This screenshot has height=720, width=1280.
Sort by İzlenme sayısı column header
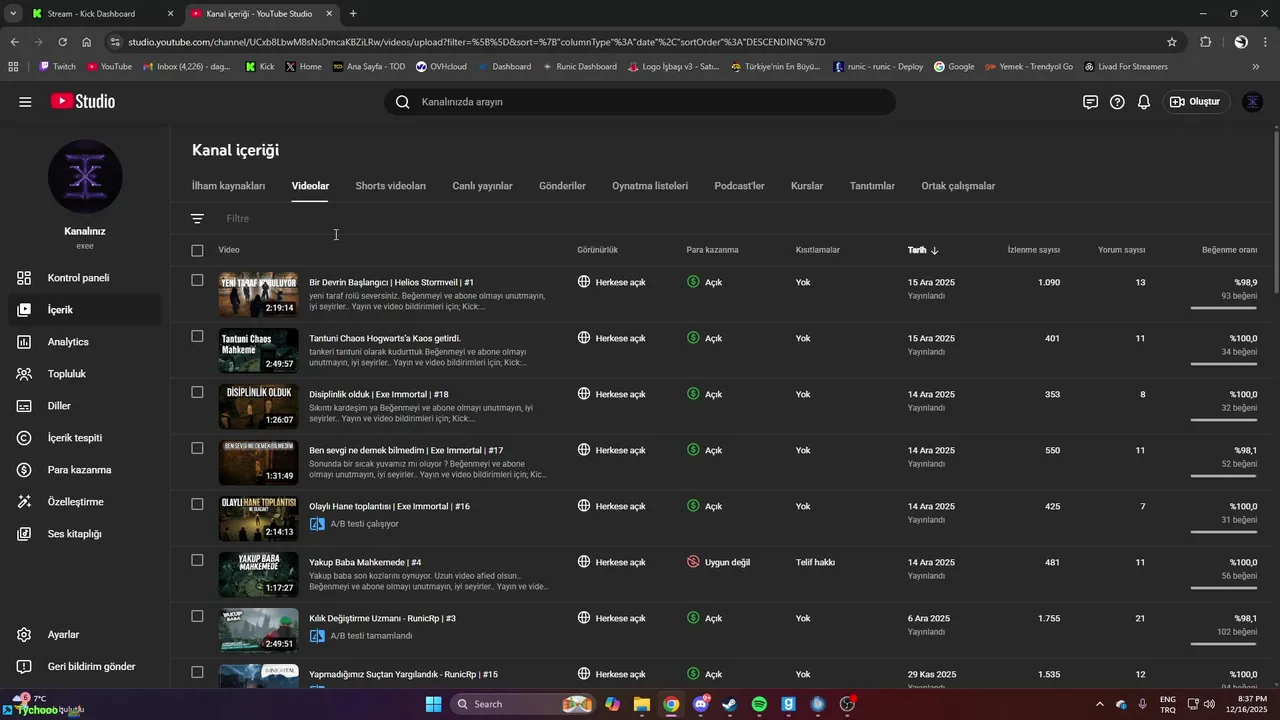(1033, 250)
